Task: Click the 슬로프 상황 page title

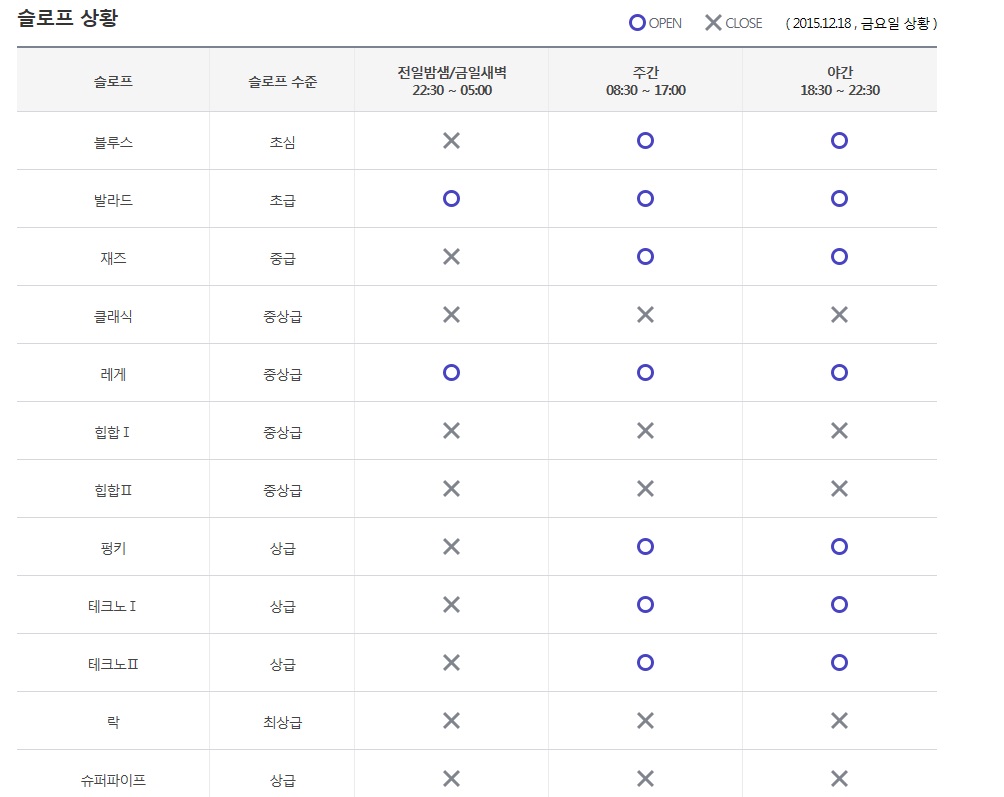Action: pyautogui.click(x=68, y=19)
